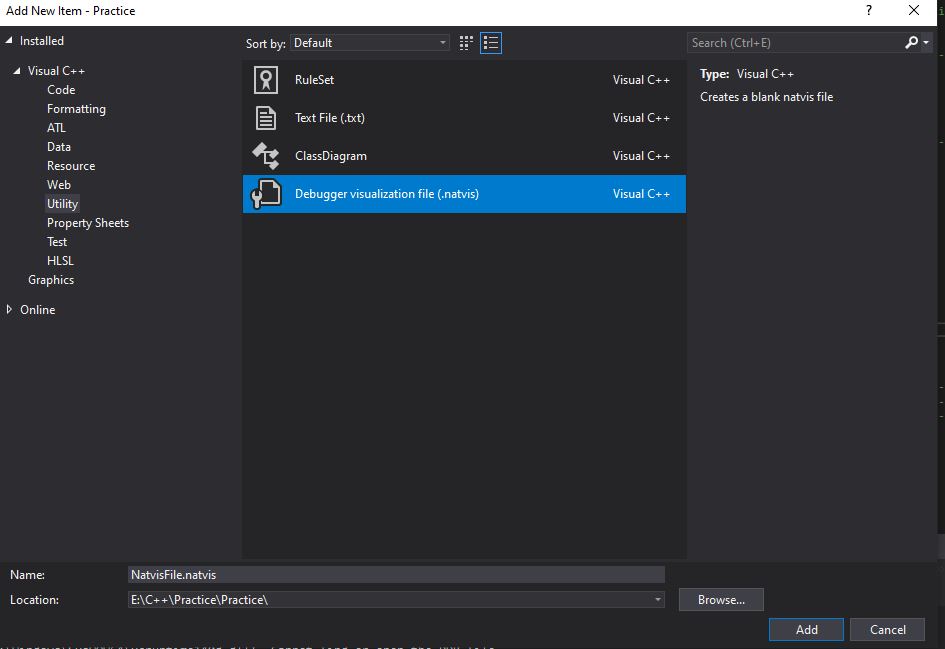Image resolution: width=945 pixels, height=649 pixels.
Task: Select the HLSL category
Action: 60,260
